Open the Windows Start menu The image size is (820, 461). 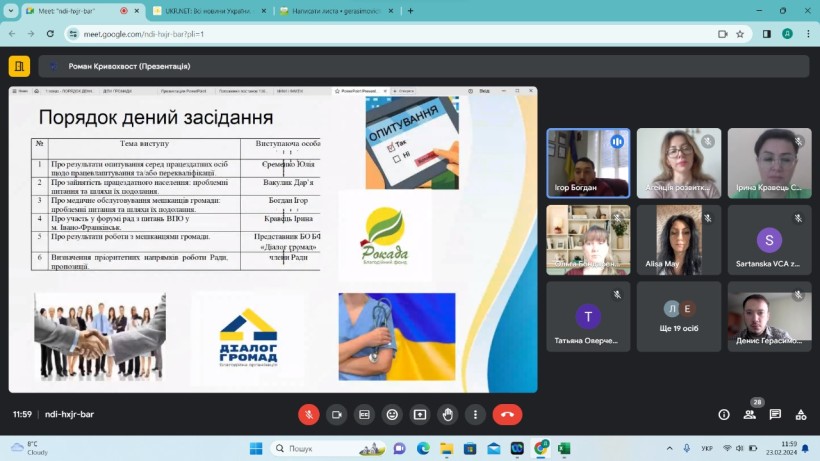(x=256, y=448)
